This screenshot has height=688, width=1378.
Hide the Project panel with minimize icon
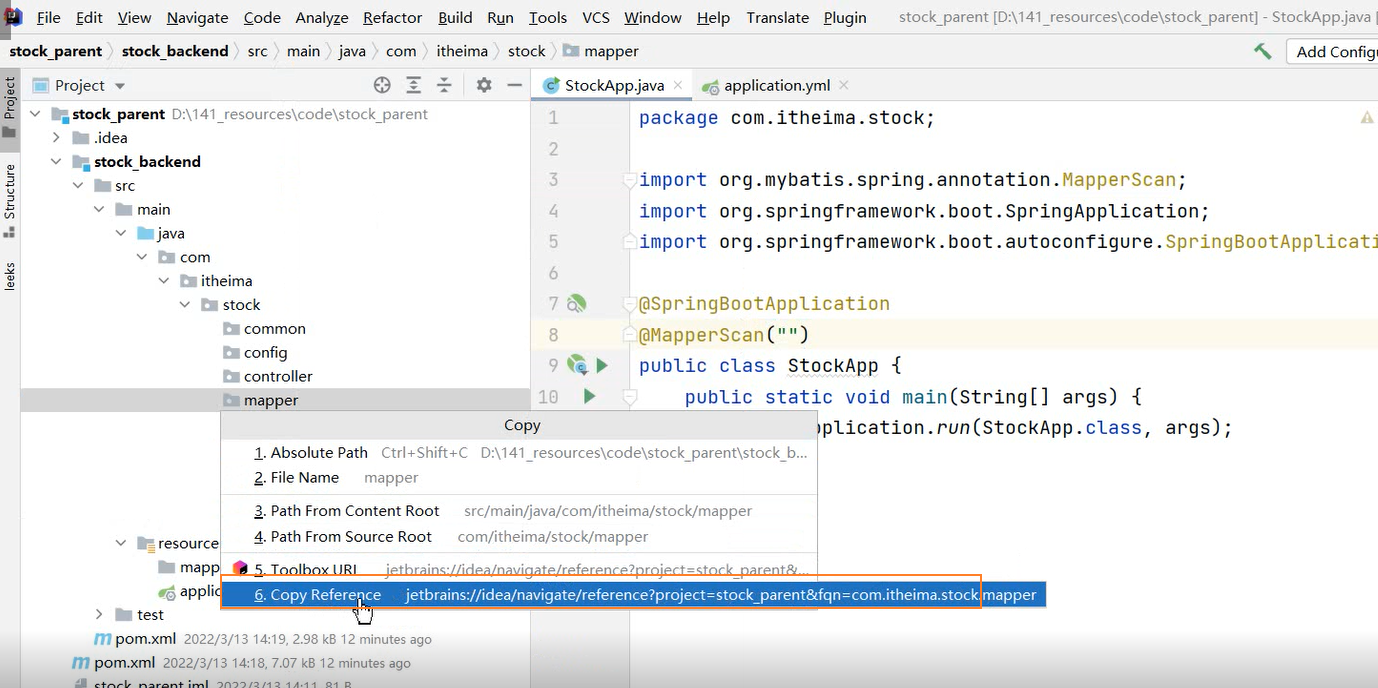(515, 85)
